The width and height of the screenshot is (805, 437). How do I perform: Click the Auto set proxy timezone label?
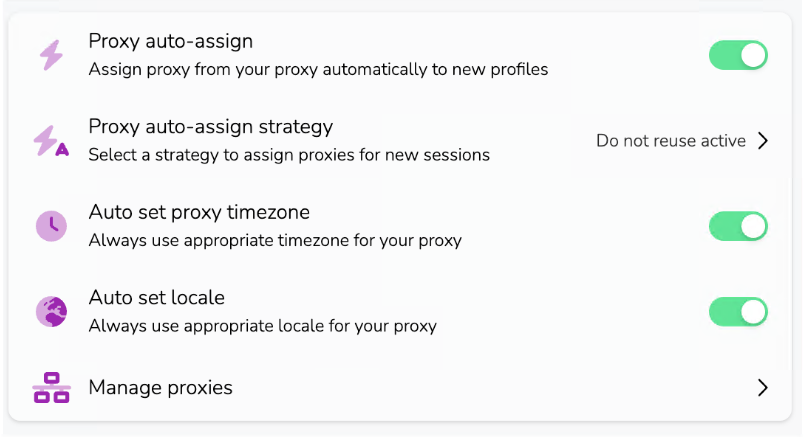[x=199, y=213]
